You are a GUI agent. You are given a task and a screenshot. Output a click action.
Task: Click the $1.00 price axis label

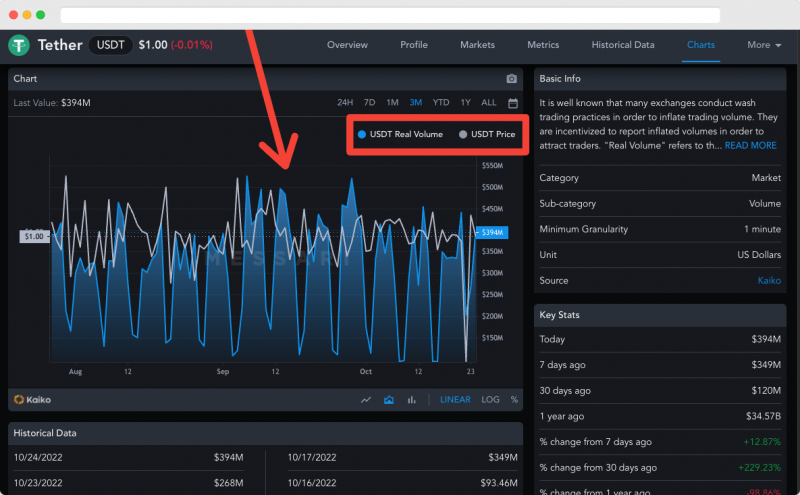(34, 236)
